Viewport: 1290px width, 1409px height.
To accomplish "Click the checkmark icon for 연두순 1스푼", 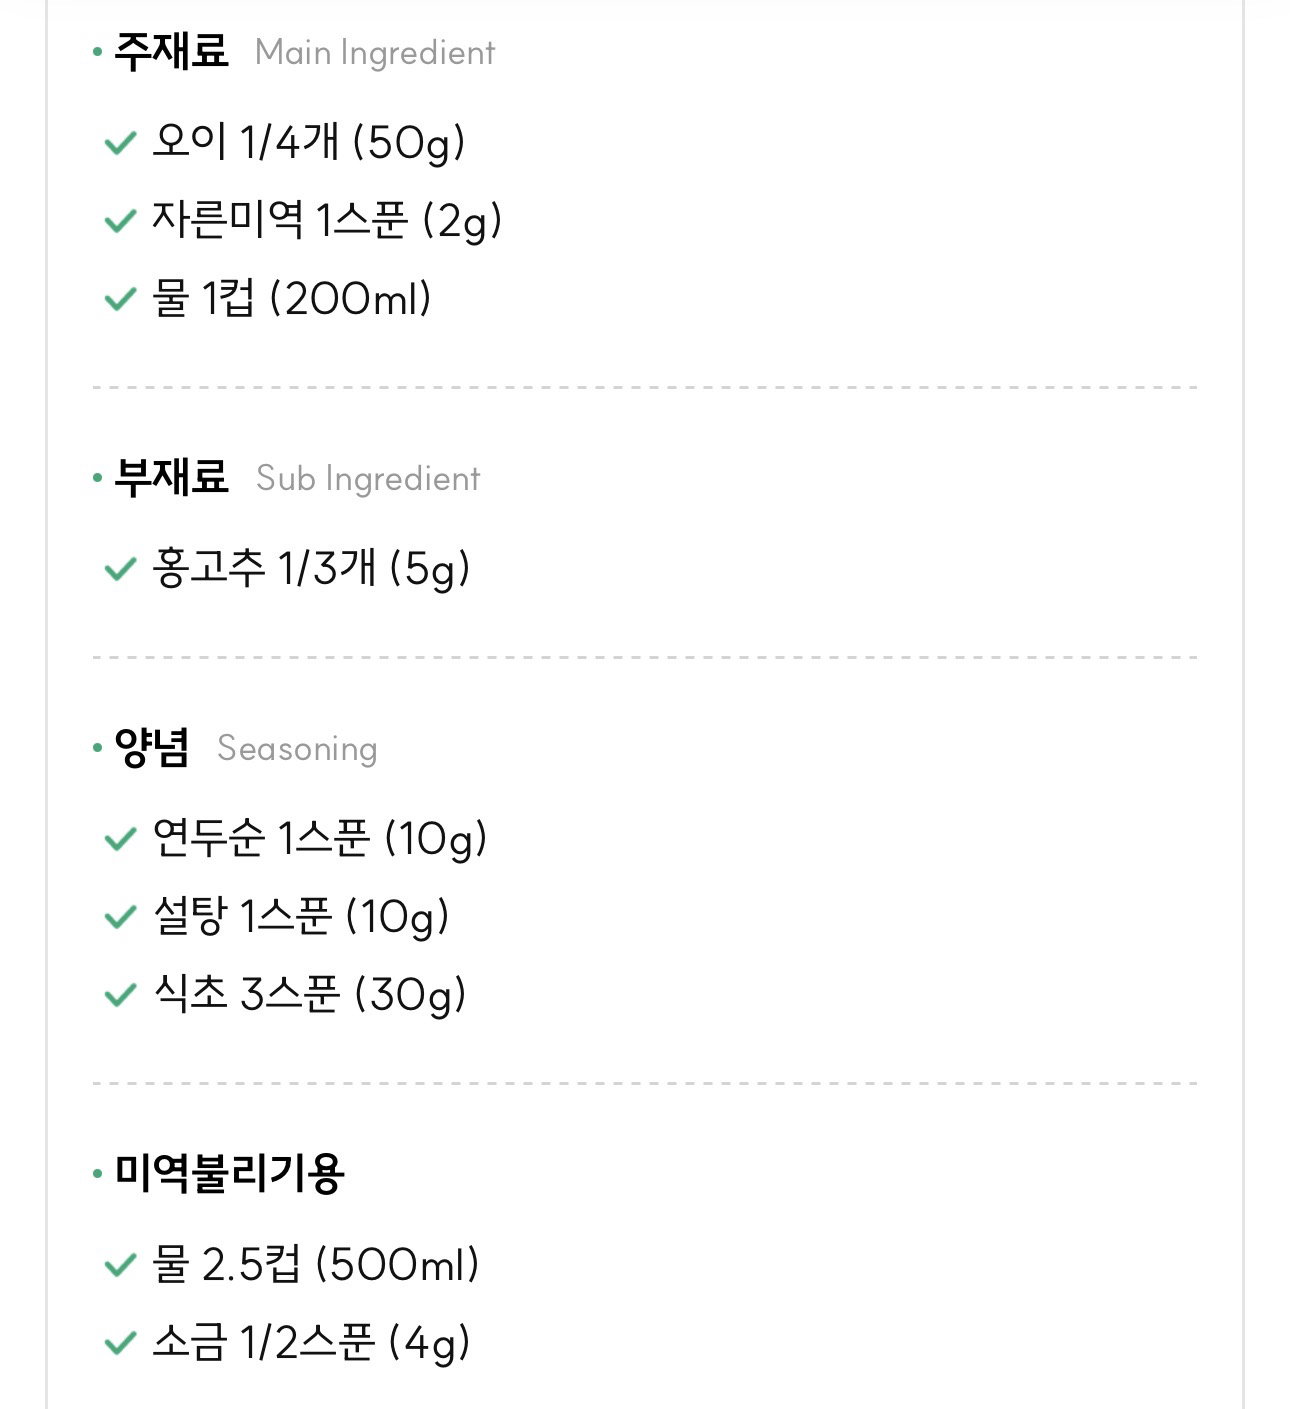I will point(120,839).
